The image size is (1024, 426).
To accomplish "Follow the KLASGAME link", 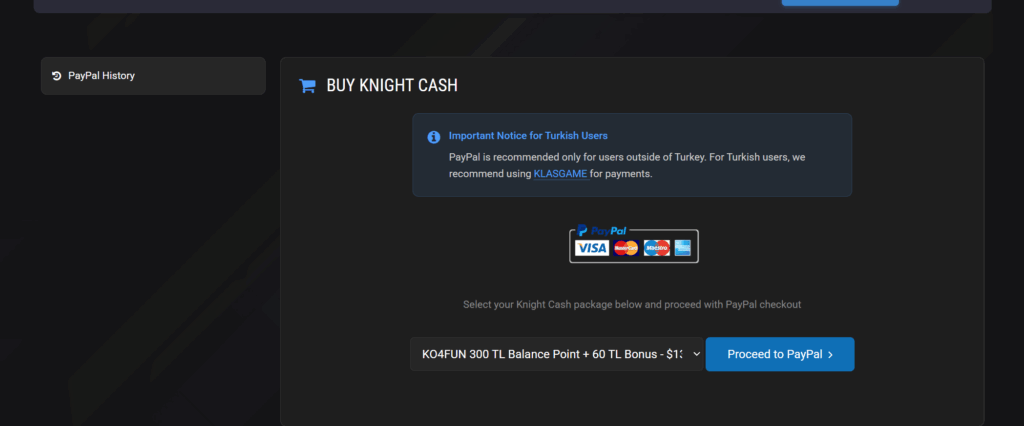I will pos(560,174).
